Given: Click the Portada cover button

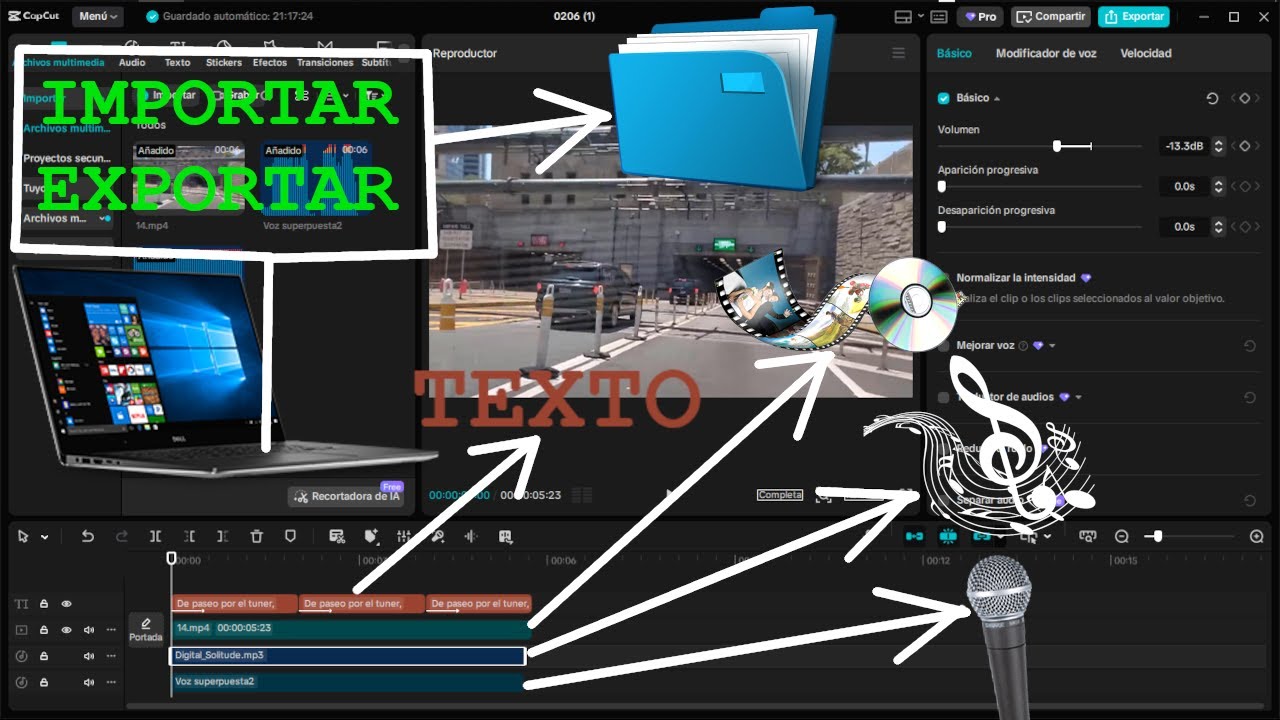Looking at the screenshot, I should (x=146, y=630).
